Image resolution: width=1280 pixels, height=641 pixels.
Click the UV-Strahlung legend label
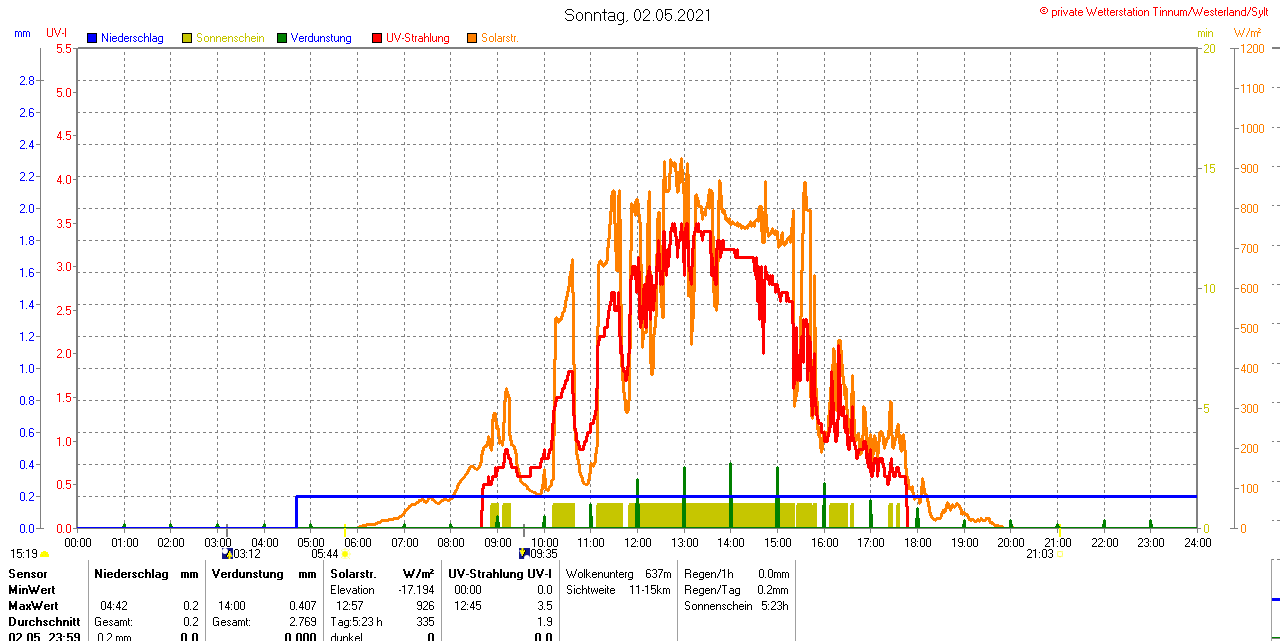[418, 38]
